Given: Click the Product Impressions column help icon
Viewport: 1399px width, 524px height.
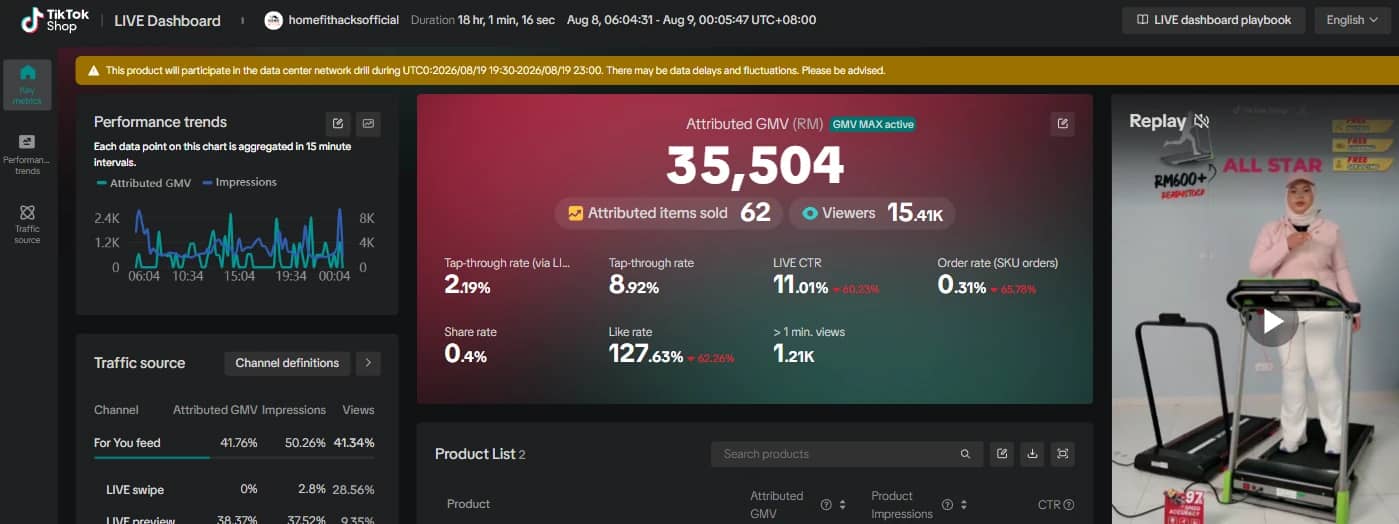Looking at the screenshot, I should pyautogui.click(x=946, y=505).
